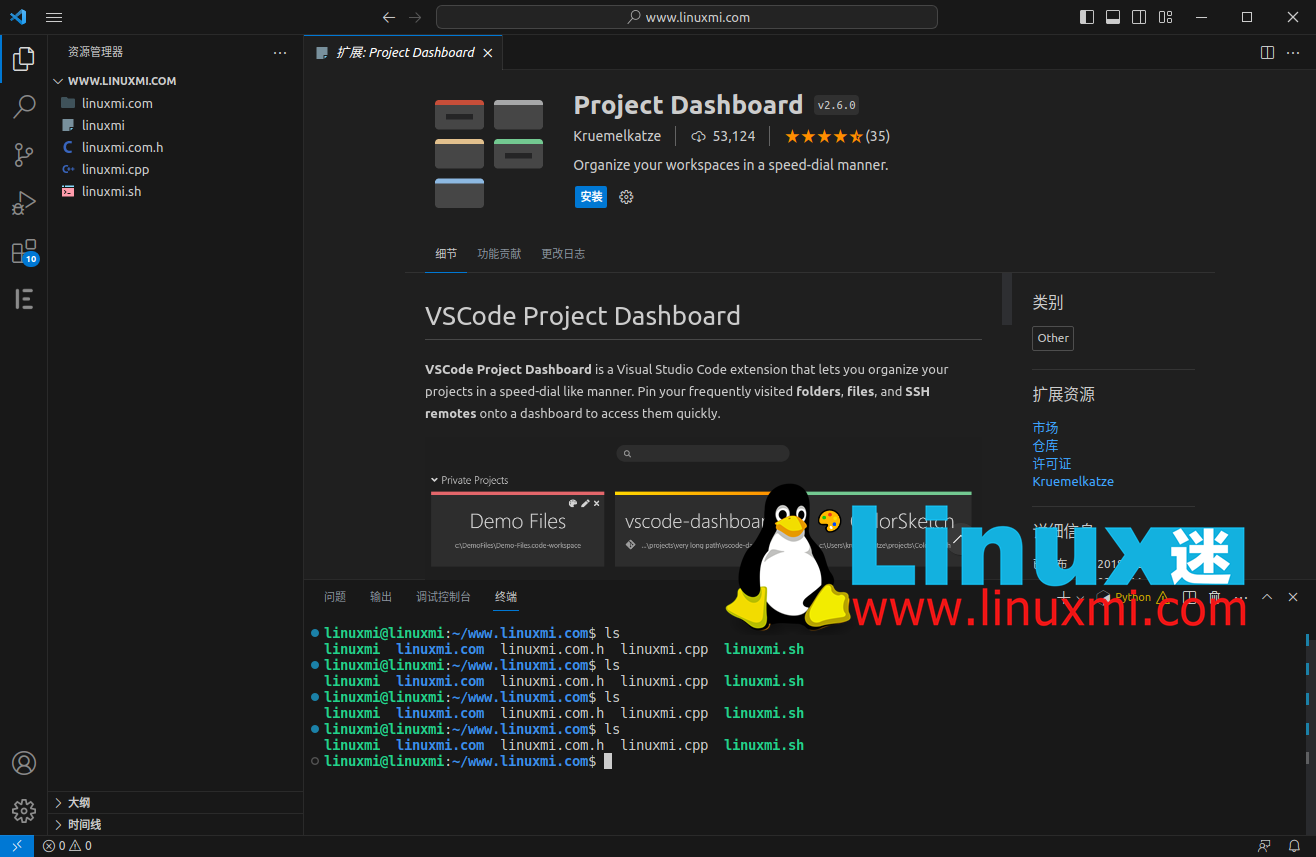Click the 53,124 install count

(723, 136)
